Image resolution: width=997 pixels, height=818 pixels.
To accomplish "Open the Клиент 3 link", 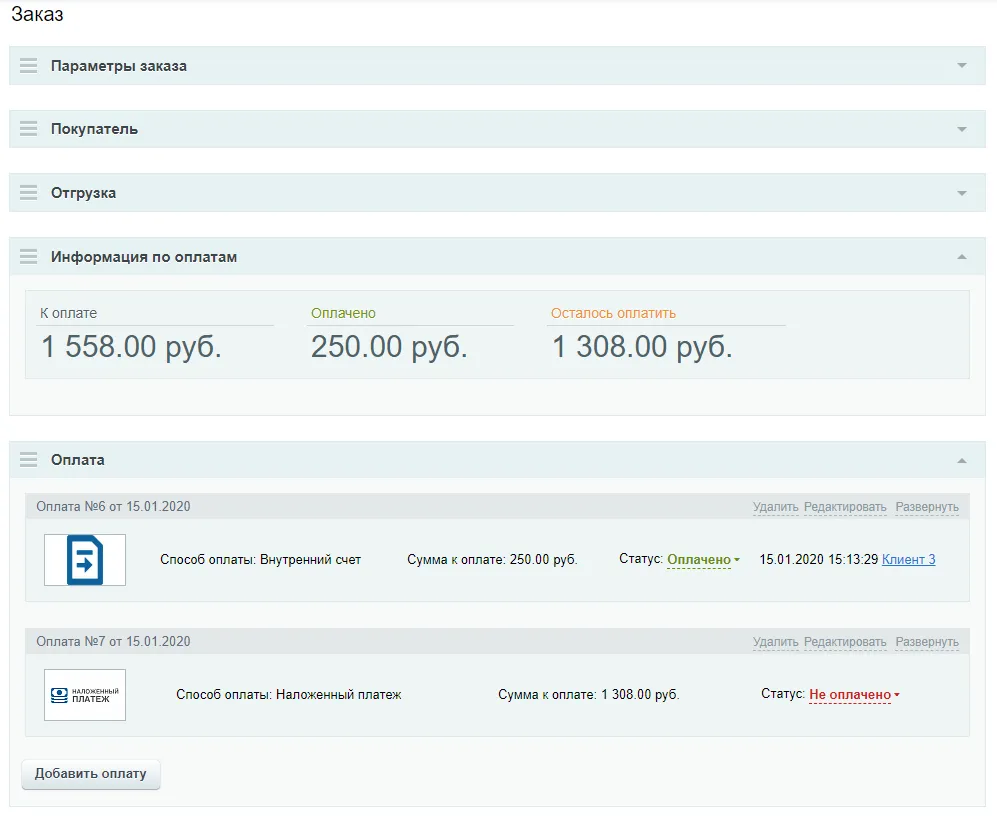I will [x=908, y=560].
